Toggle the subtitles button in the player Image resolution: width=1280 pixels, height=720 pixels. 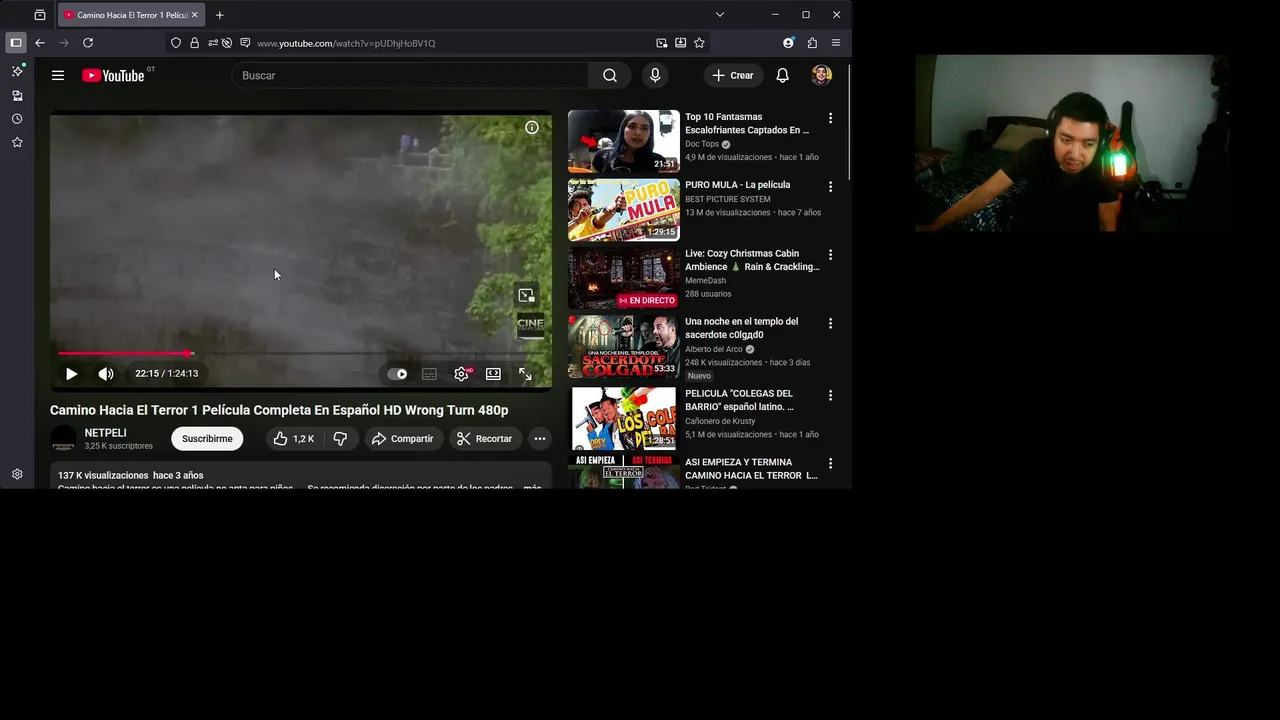pos(429,374)
